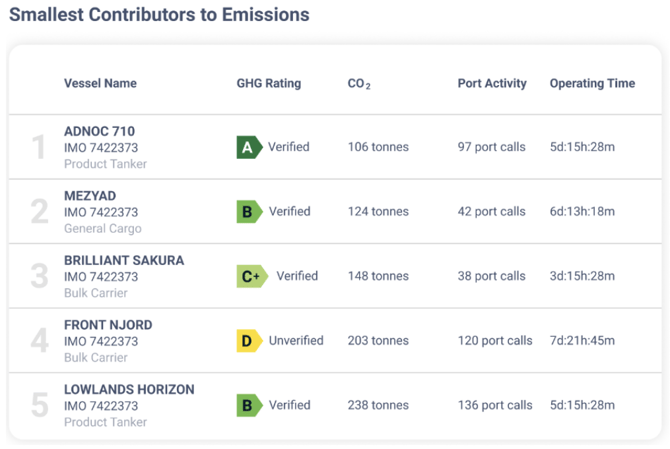Click the 124 tonnes value
670x449 pixels.
click(378, 211)
